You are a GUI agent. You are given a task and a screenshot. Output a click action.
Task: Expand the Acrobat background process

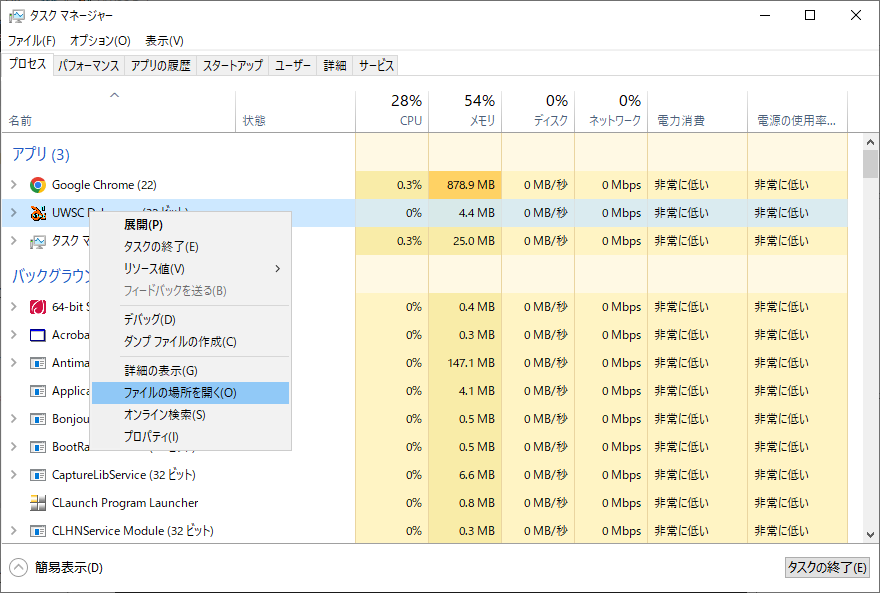[x=14, y=335]
